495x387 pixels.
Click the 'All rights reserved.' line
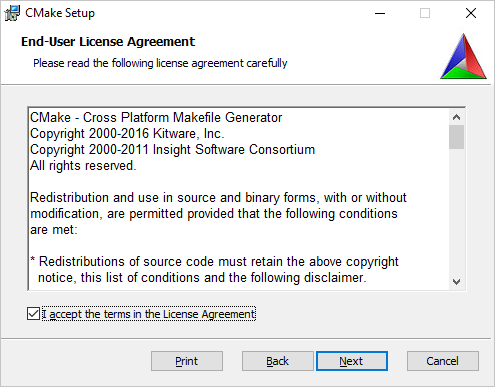pos(83,166)
